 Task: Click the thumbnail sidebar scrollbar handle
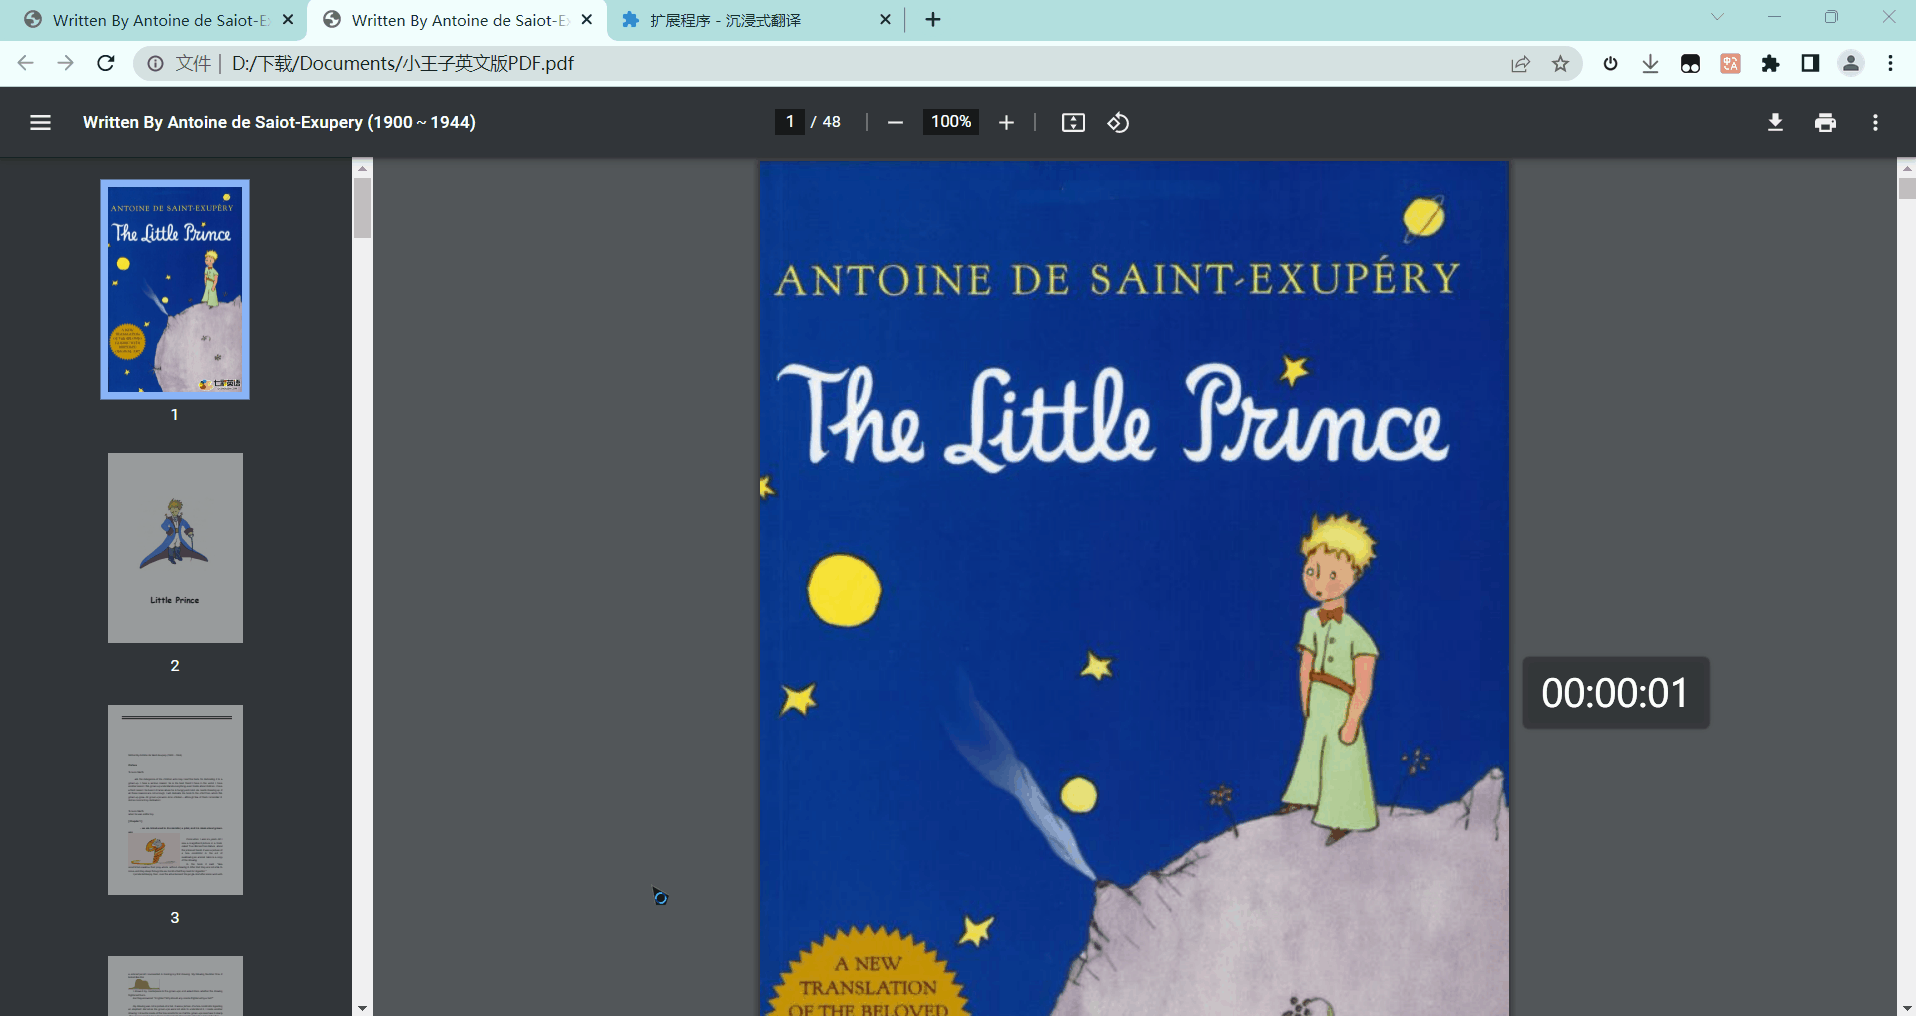(x=362, y=208)
